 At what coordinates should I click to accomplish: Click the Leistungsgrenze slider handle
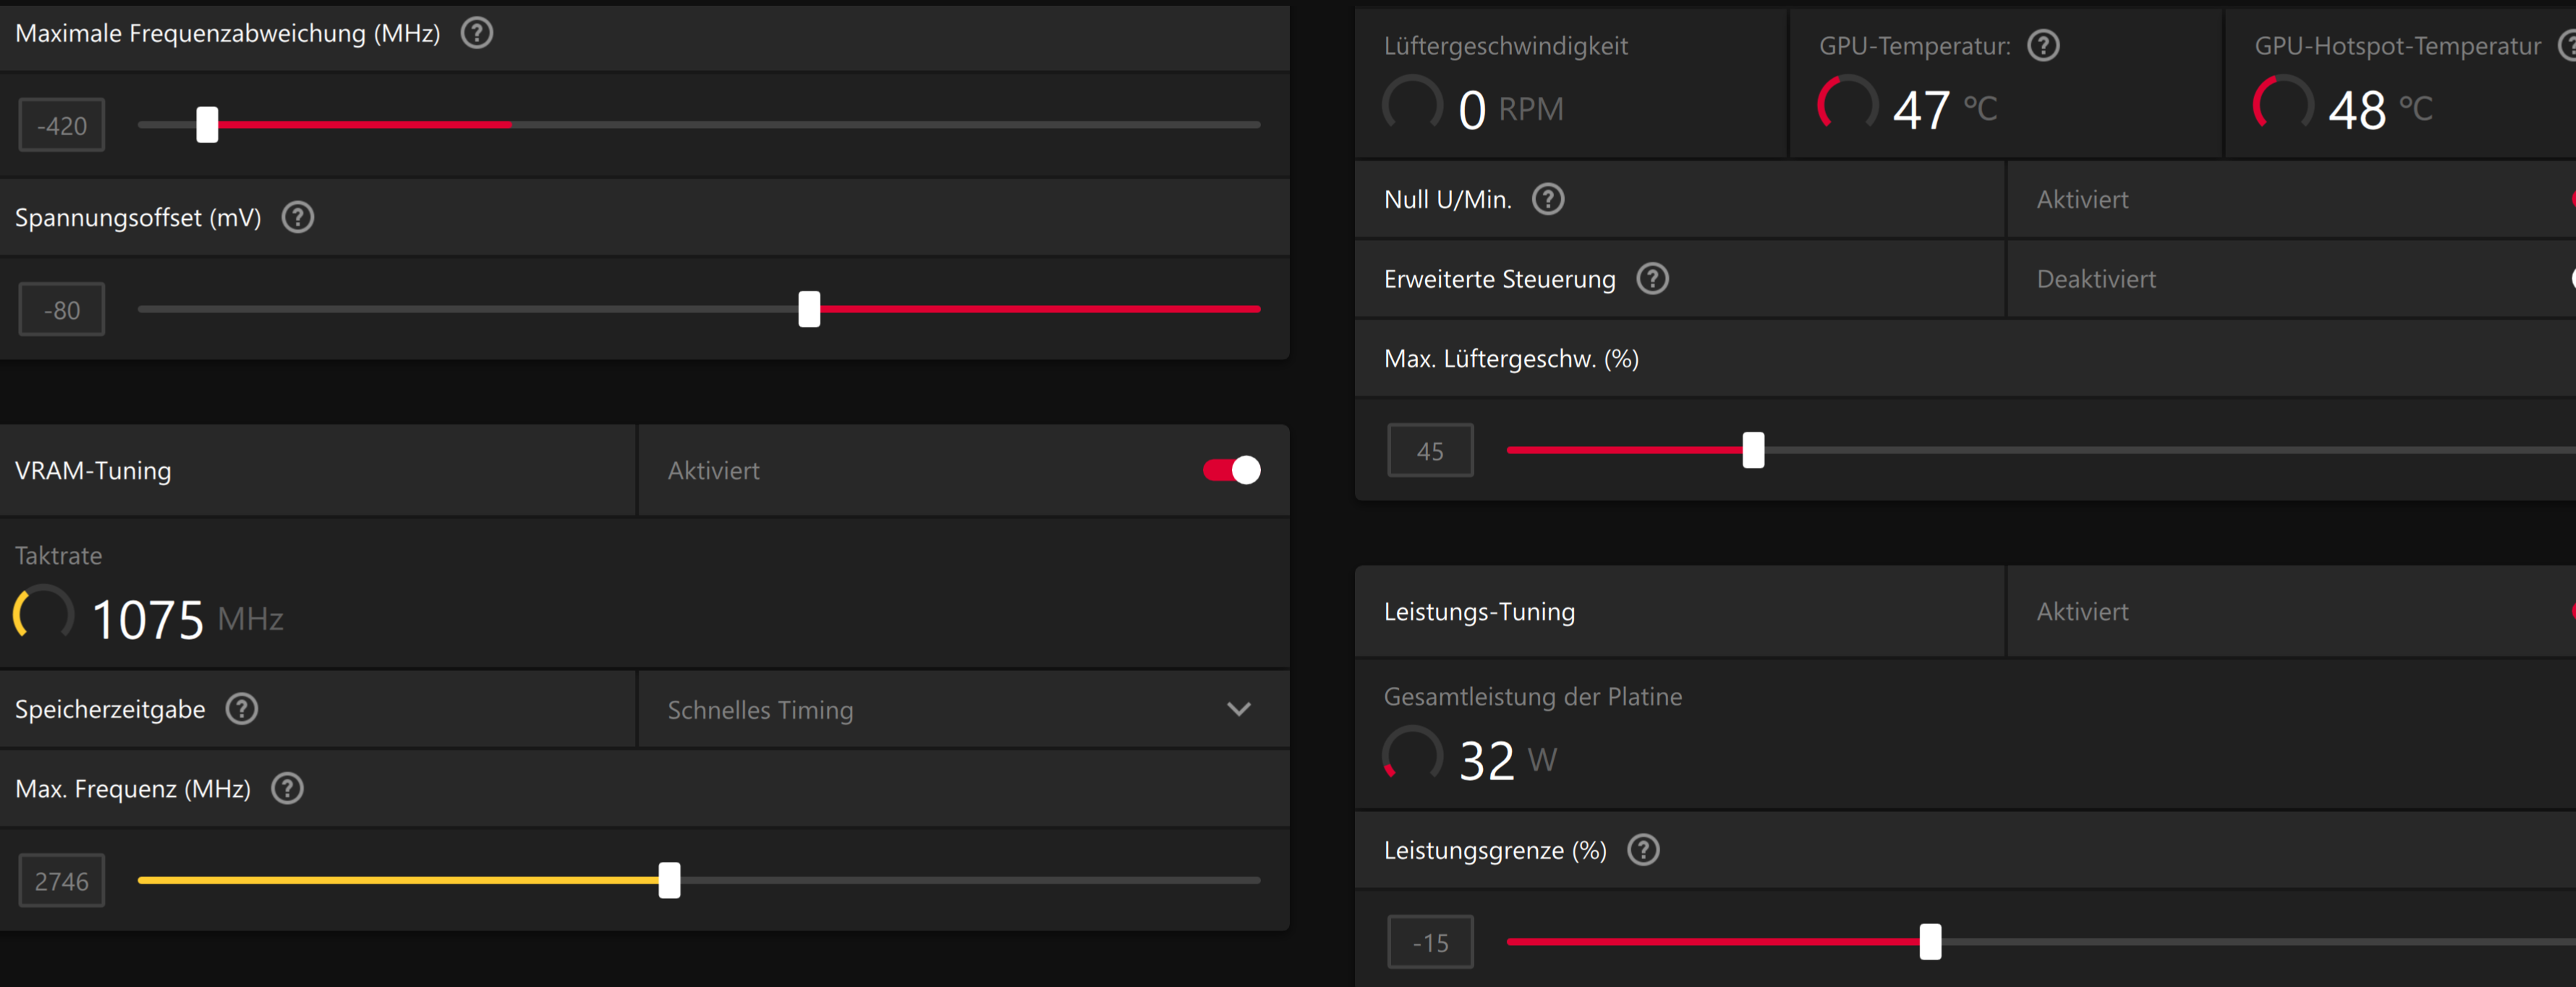point(1930,941)
